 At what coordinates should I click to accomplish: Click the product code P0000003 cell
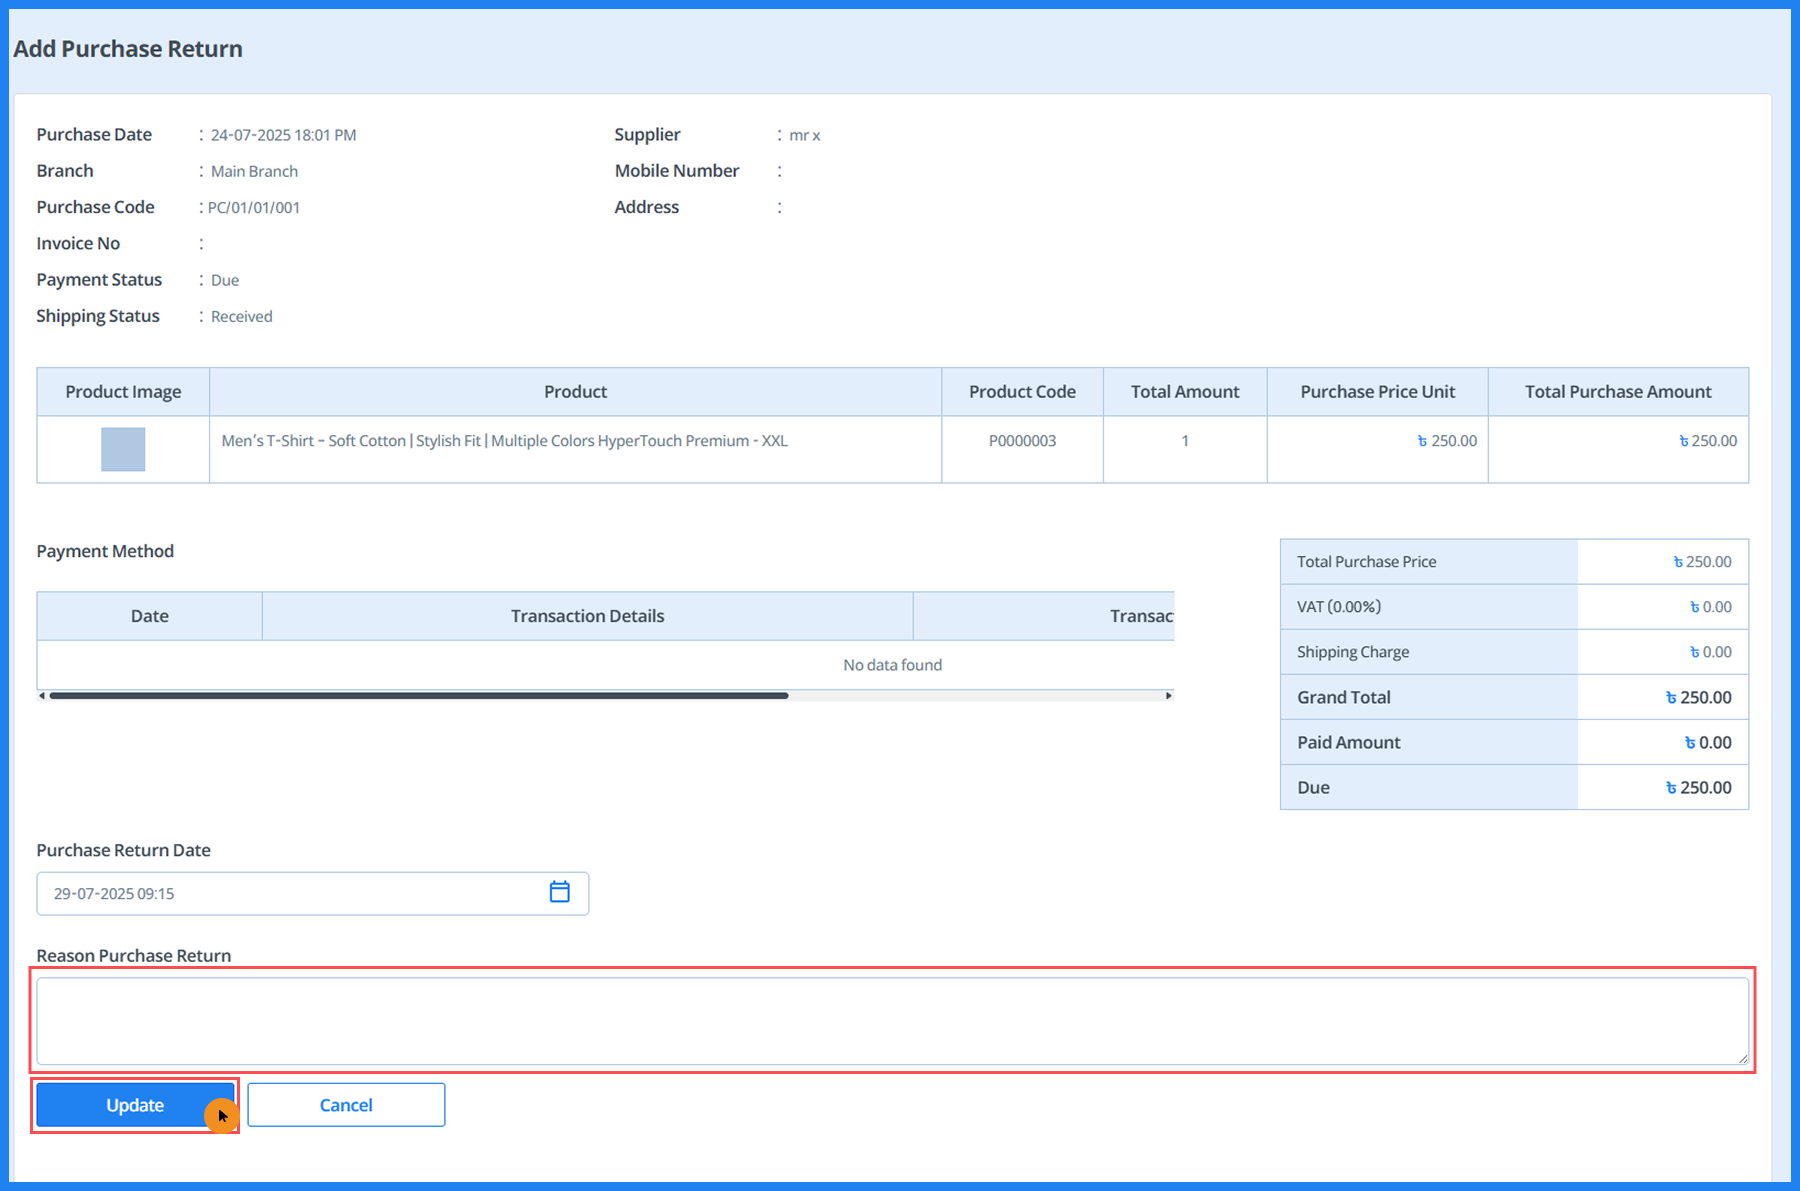1022,441
